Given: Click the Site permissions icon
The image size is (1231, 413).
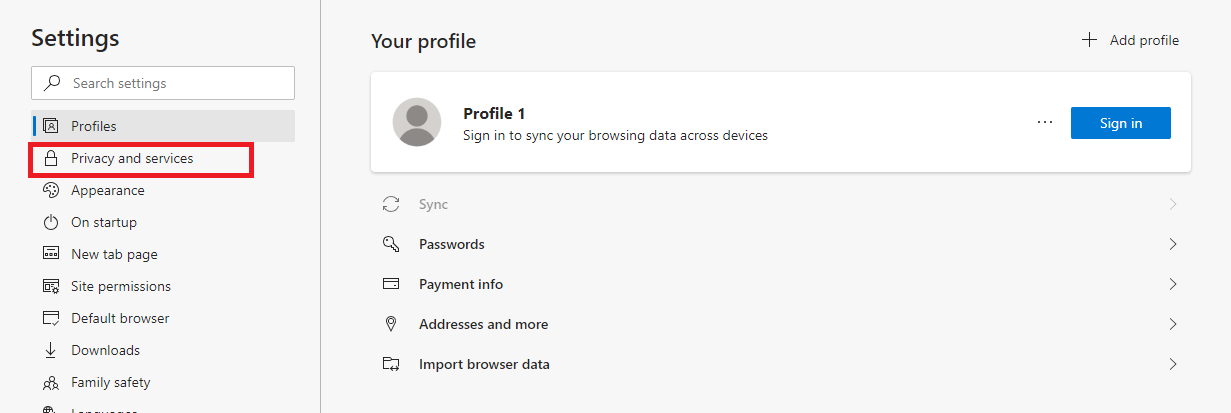Looking at the screenshot, I should [51, 287].
